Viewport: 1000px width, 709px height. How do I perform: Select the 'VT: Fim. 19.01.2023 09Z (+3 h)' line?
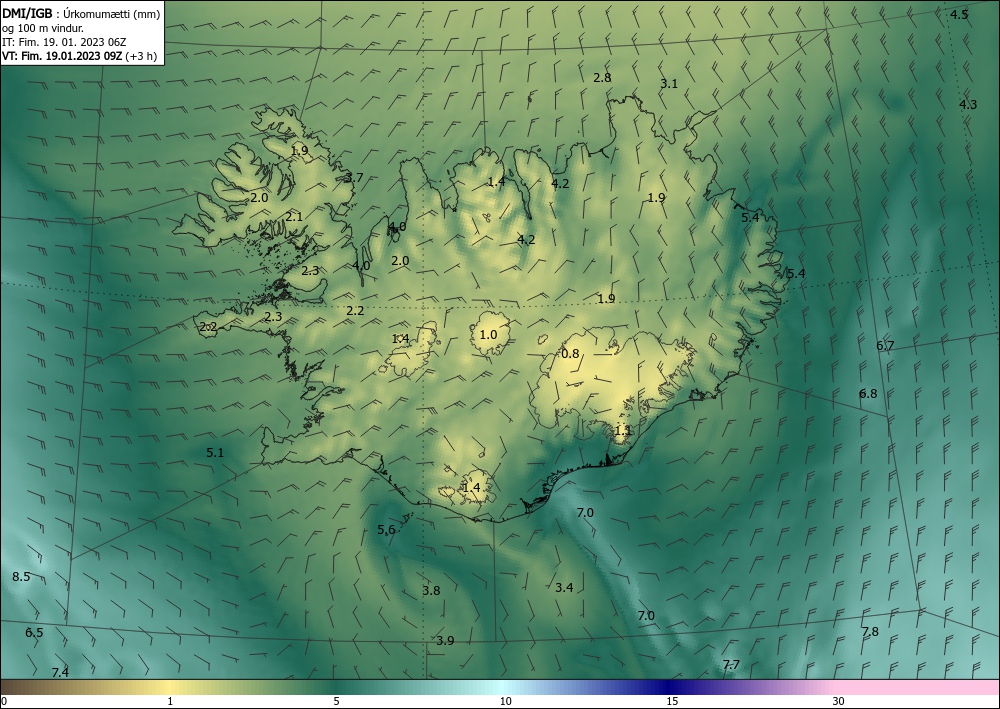click(79, 56)
